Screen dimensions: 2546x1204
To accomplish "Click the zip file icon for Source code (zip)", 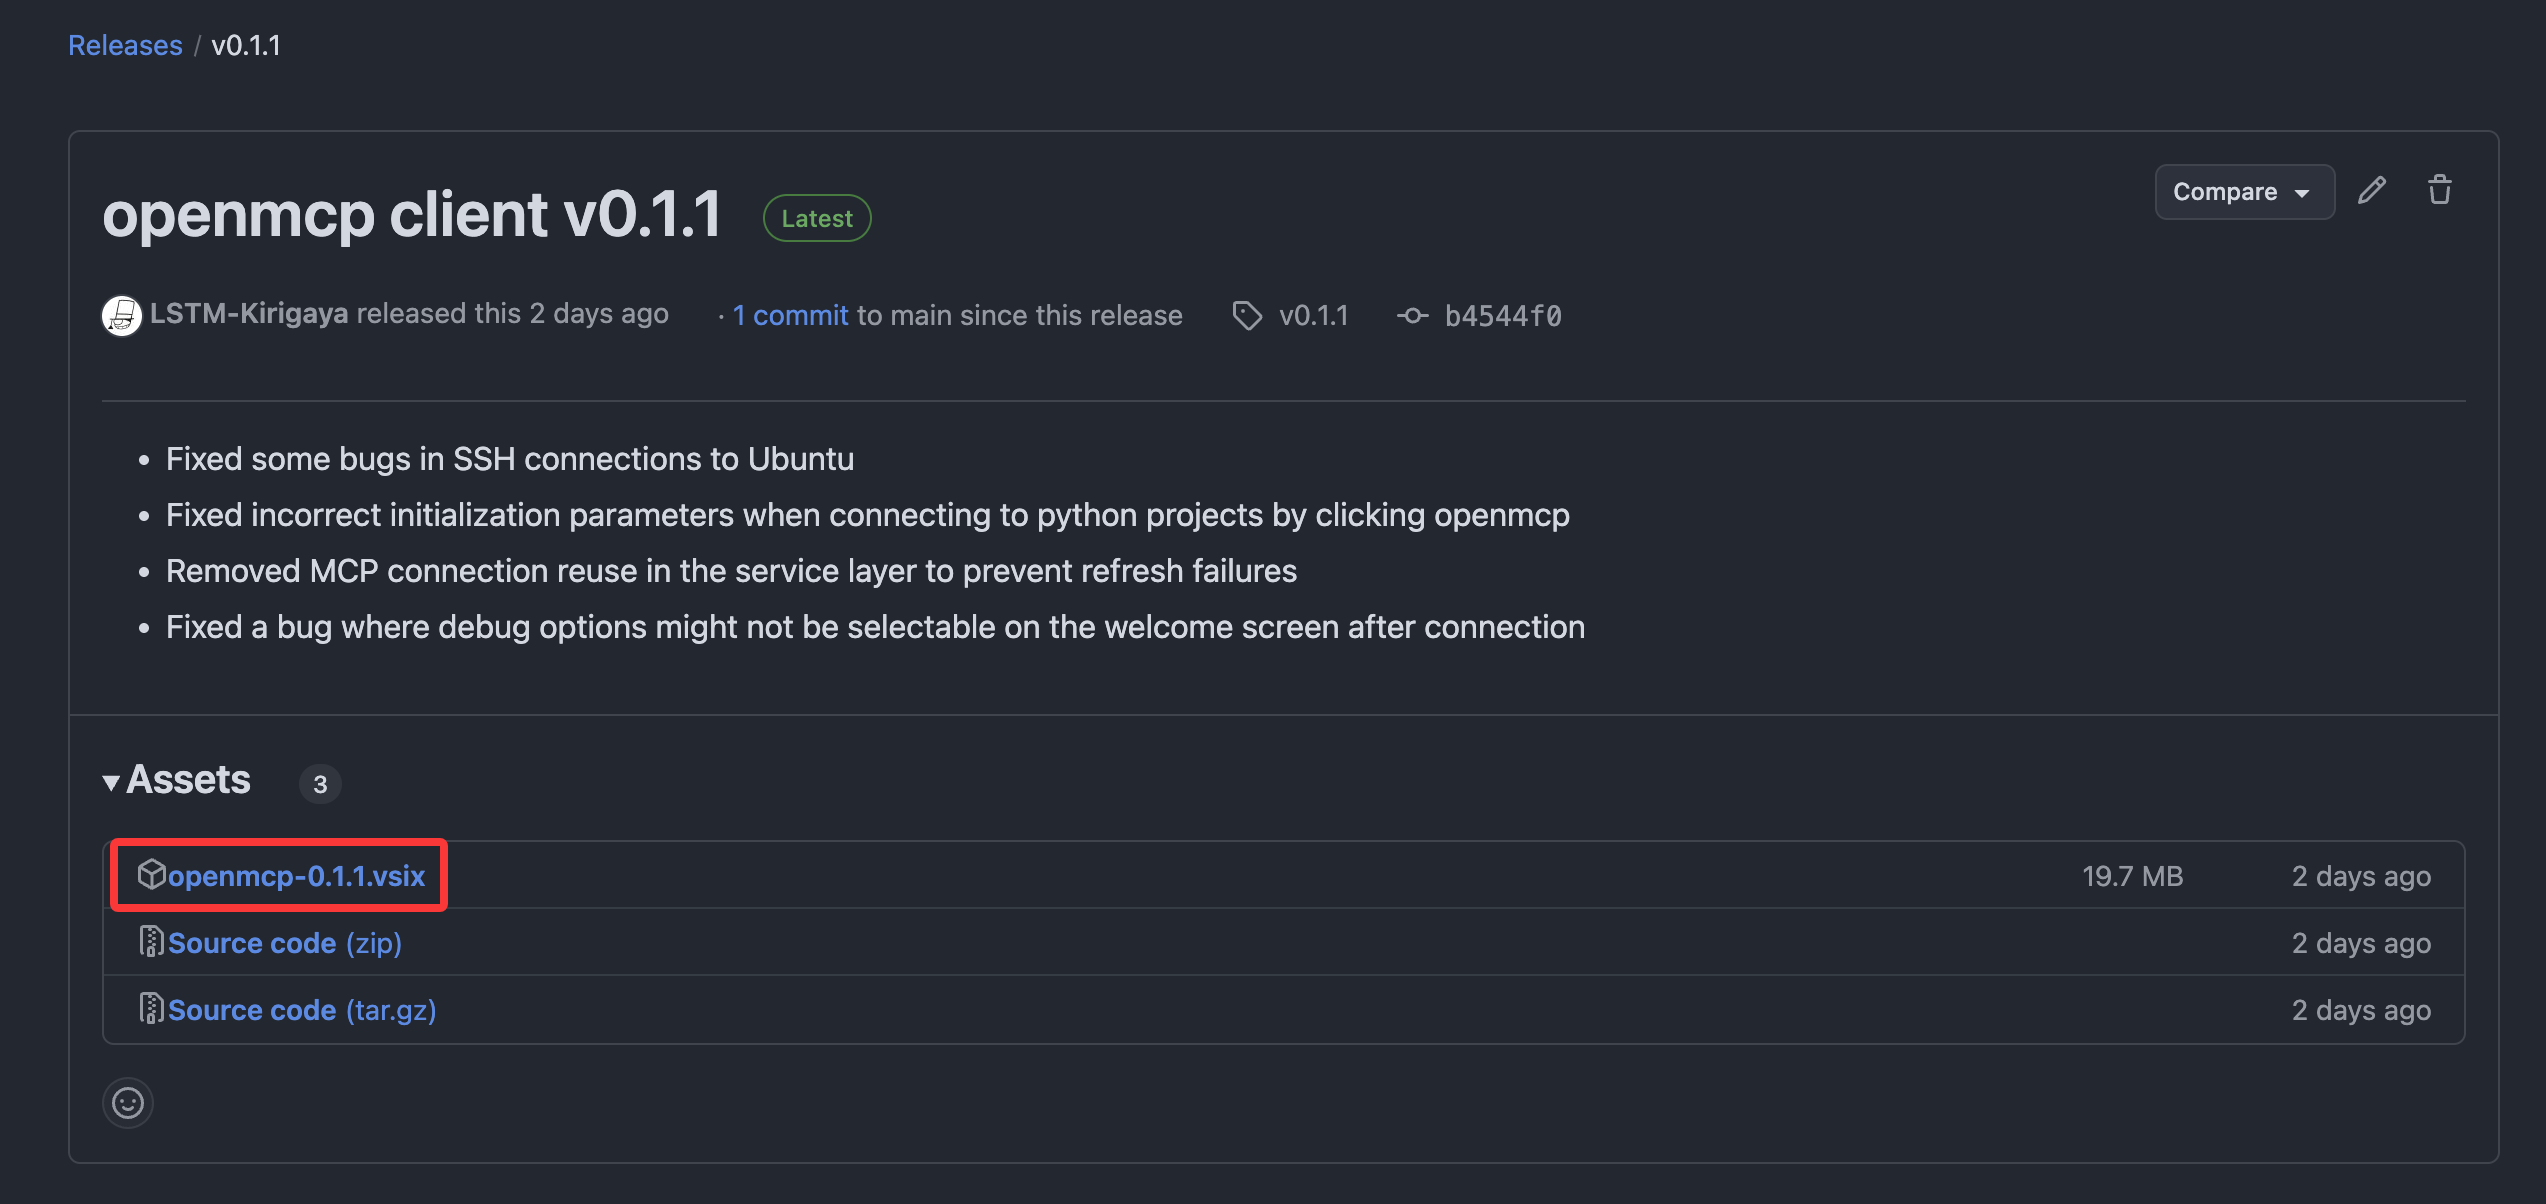I will click(x=151, y=942).
